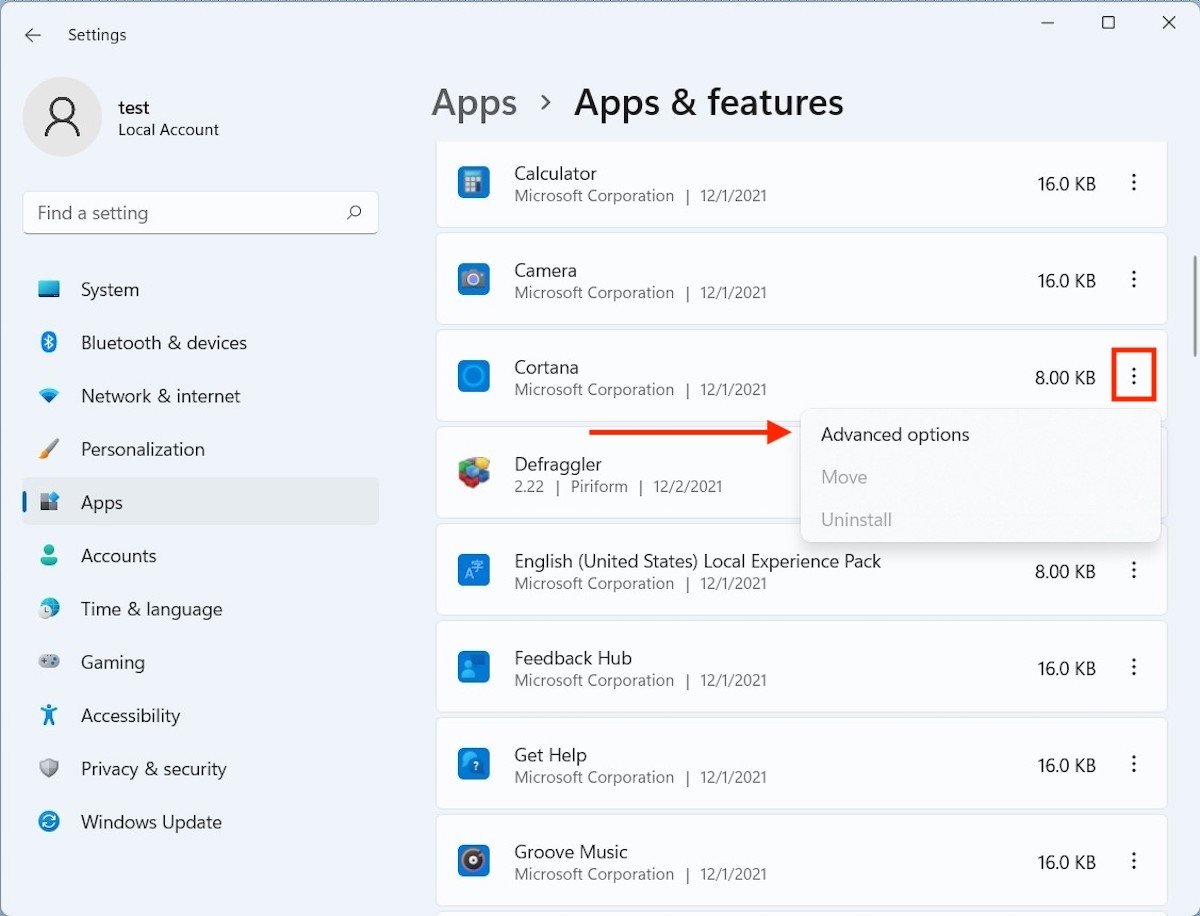
Task: Open Accounts settings
Action: [200, 556]
